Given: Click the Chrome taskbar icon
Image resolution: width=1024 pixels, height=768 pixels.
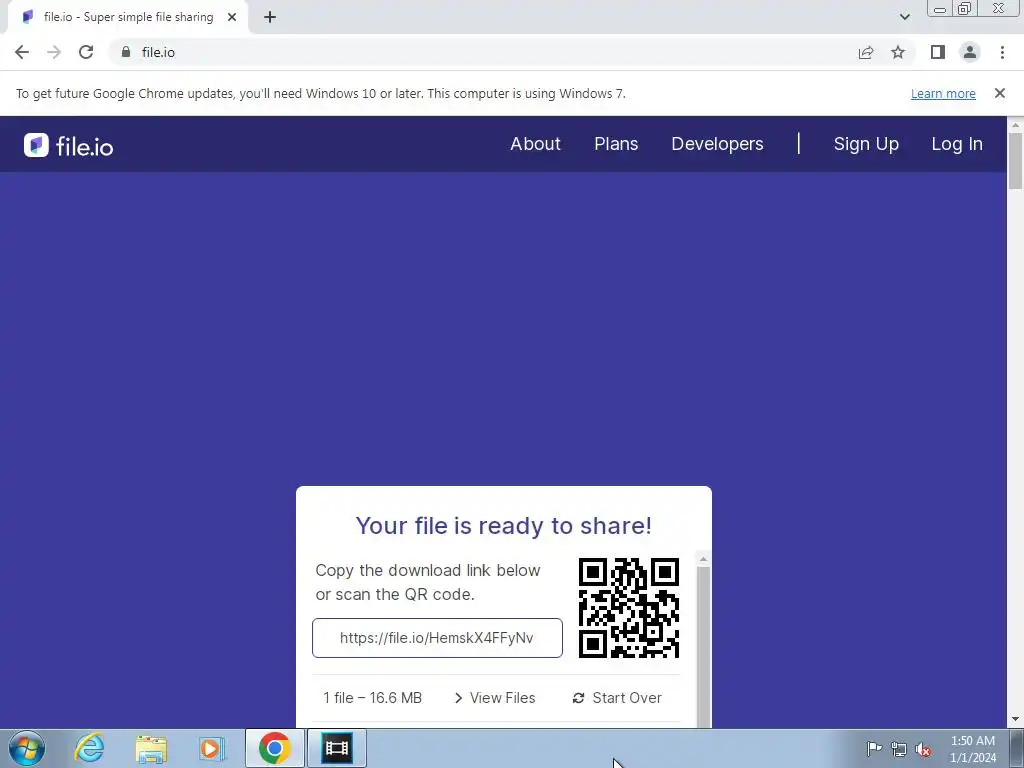Looking at the screenshot, I should click(x=274, y=748).
